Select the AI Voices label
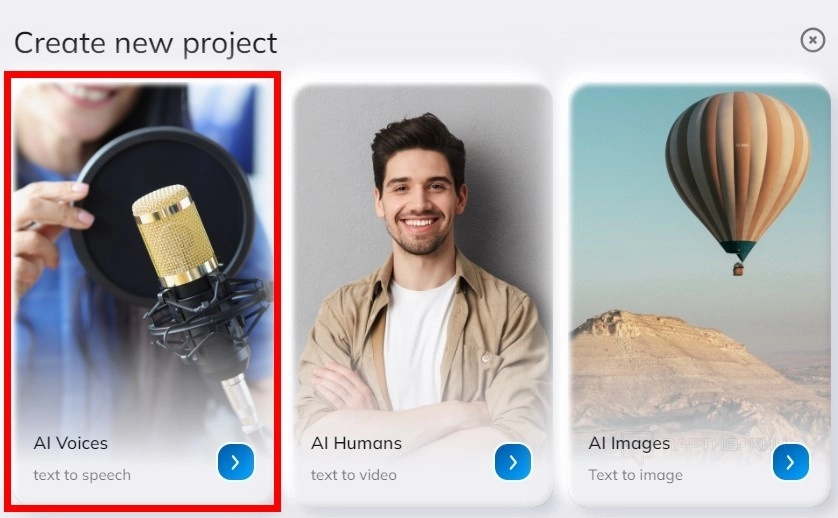Image resolution: width=838 pixels, height=518 pixels. pos(71,443)
